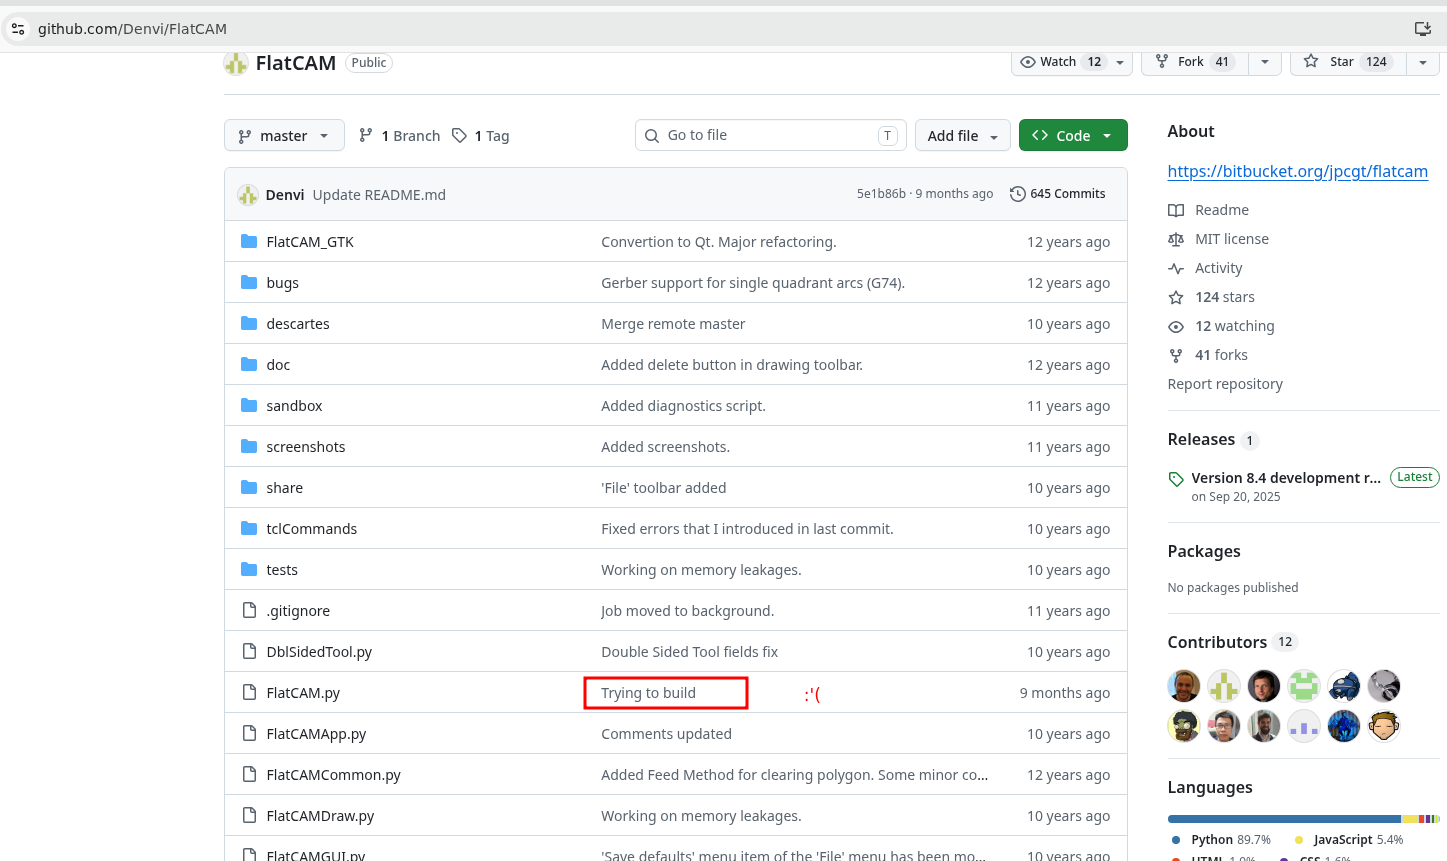Open the 'Trying to build' commit message
Image resolution: width=1447 pixels, height=861 pixels.
648,693
